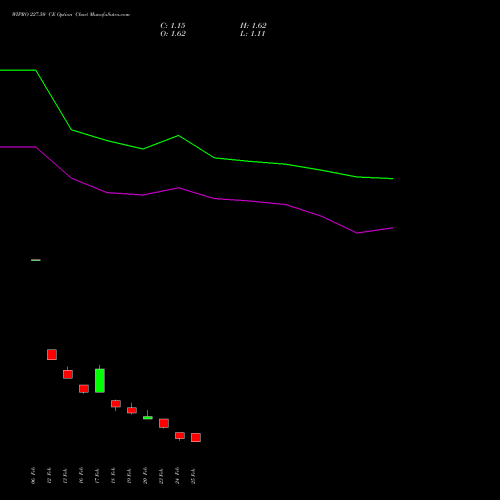
Task: Click the '17 Feb' date axis label
Action: (97, 476)
